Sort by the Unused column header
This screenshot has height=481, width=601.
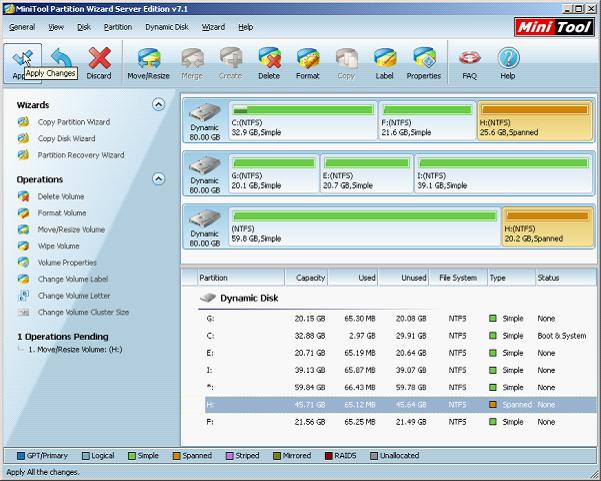click(x=404, y=277)
